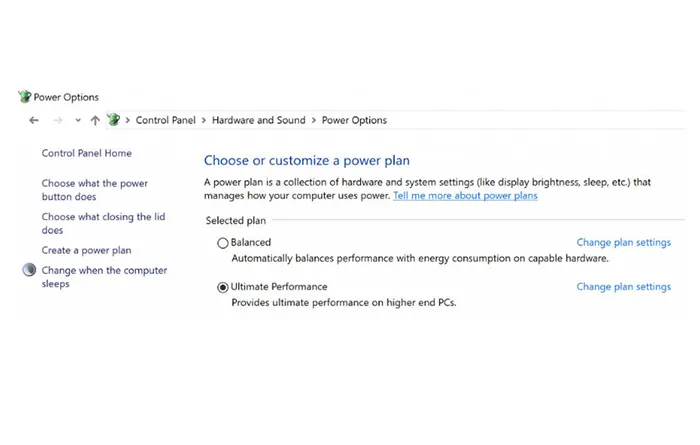
Task: Select the Ultimate Performance power plan
Action: [223, 287]
